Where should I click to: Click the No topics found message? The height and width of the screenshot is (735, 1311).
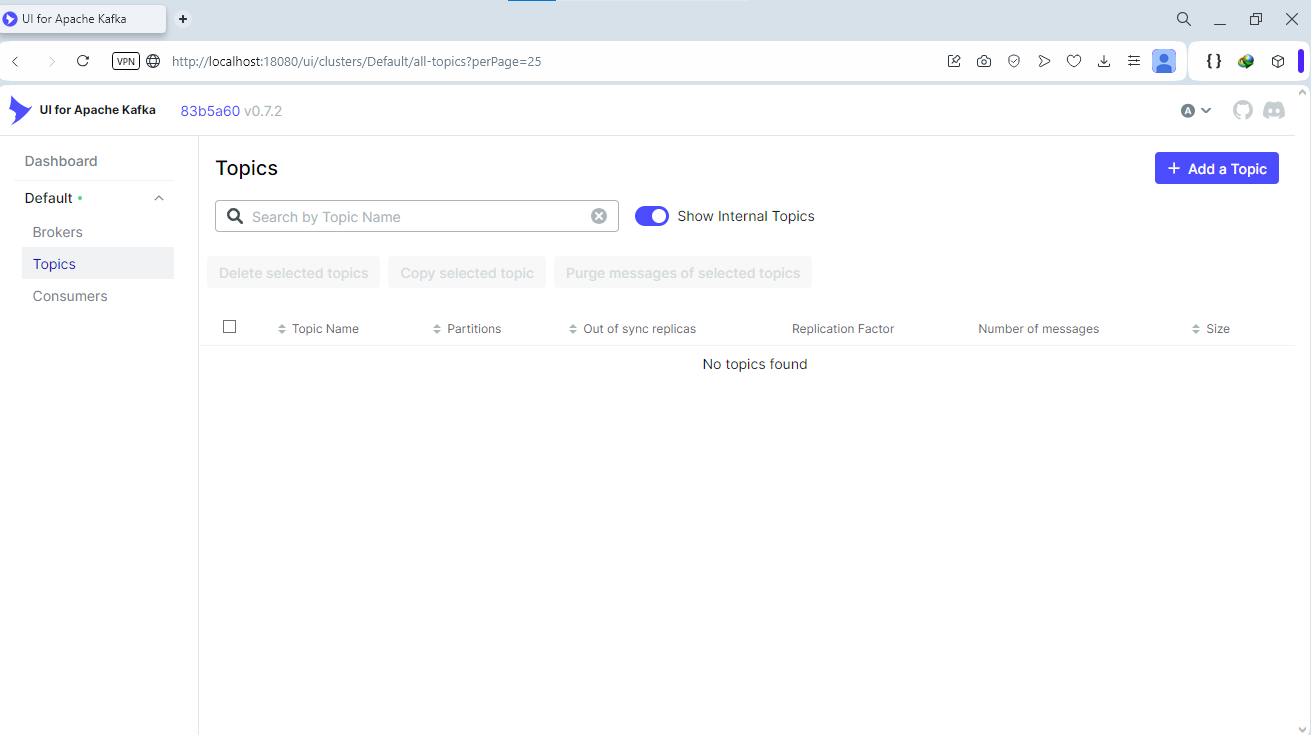click(755, 364)
